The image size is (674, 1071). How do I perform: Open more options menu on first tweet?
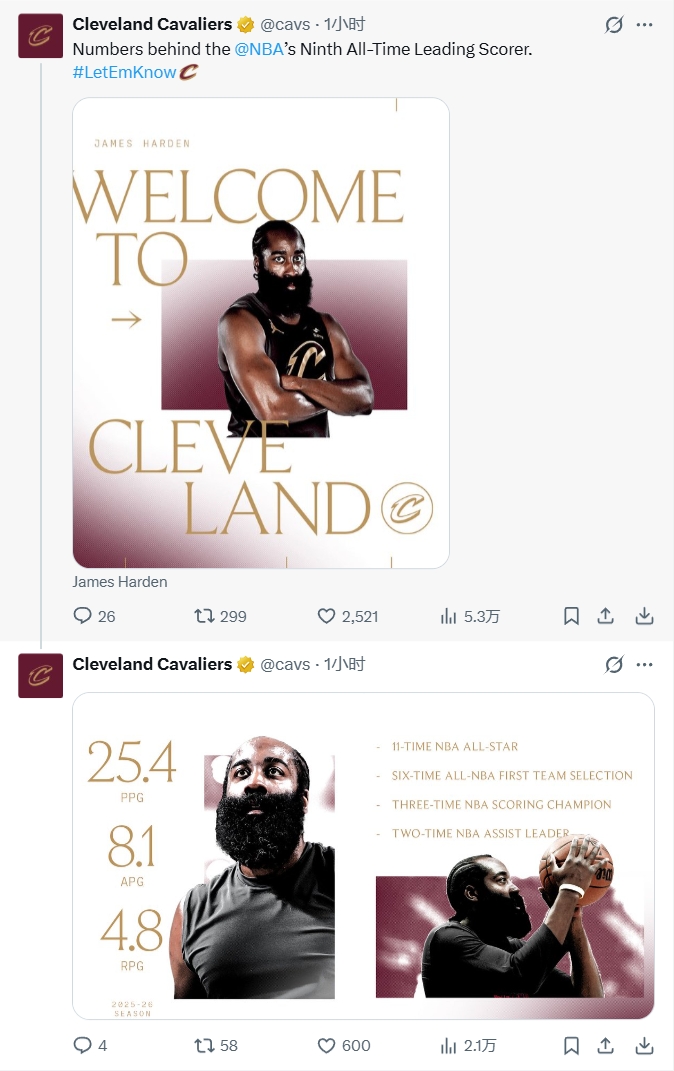644,25
